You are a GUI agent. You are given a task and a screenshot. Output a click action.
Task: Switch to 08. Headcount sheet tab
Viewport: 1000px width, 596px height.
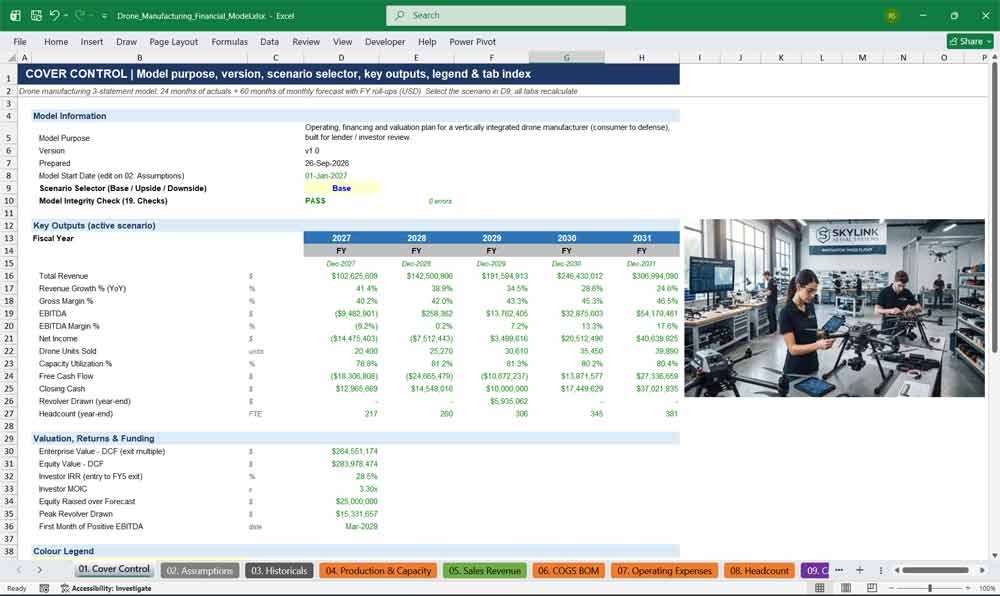759,571
